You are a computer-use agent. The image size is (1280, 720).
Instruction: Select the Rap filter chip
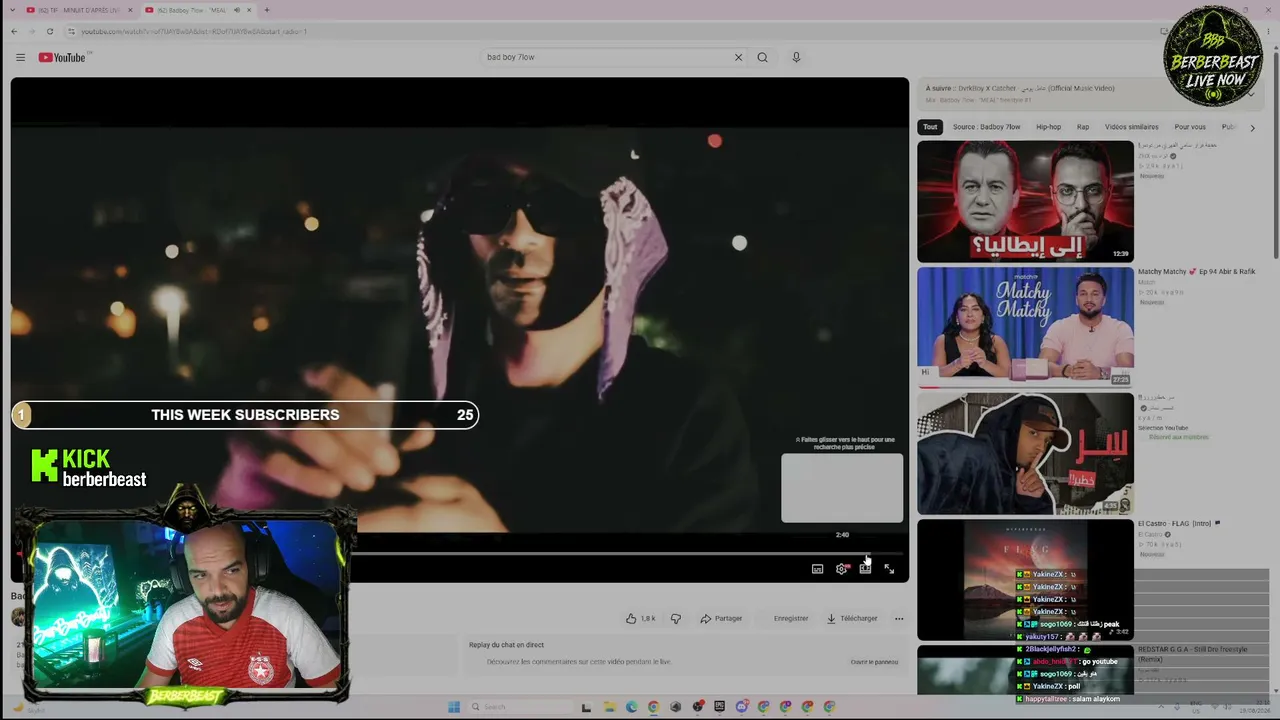tap(1083, 127)
